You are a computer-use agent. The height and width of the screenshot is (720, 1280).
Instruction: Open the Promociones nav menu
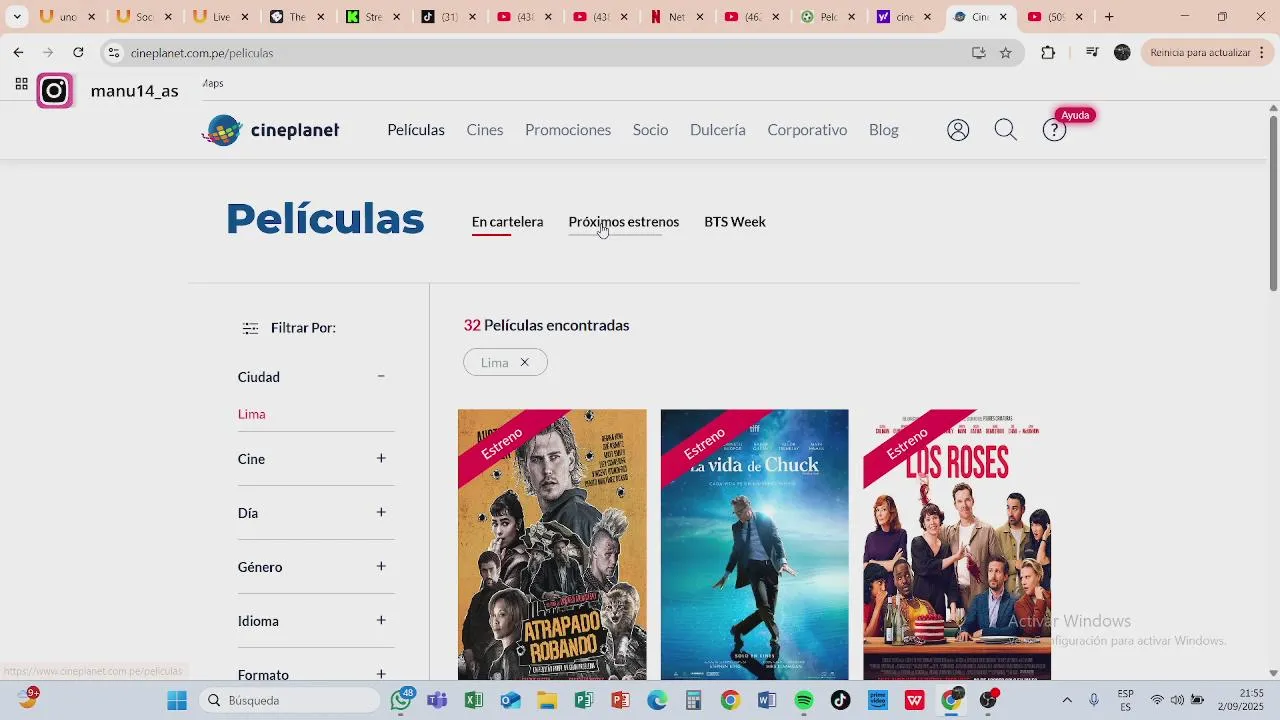click(x=568, y=130)
